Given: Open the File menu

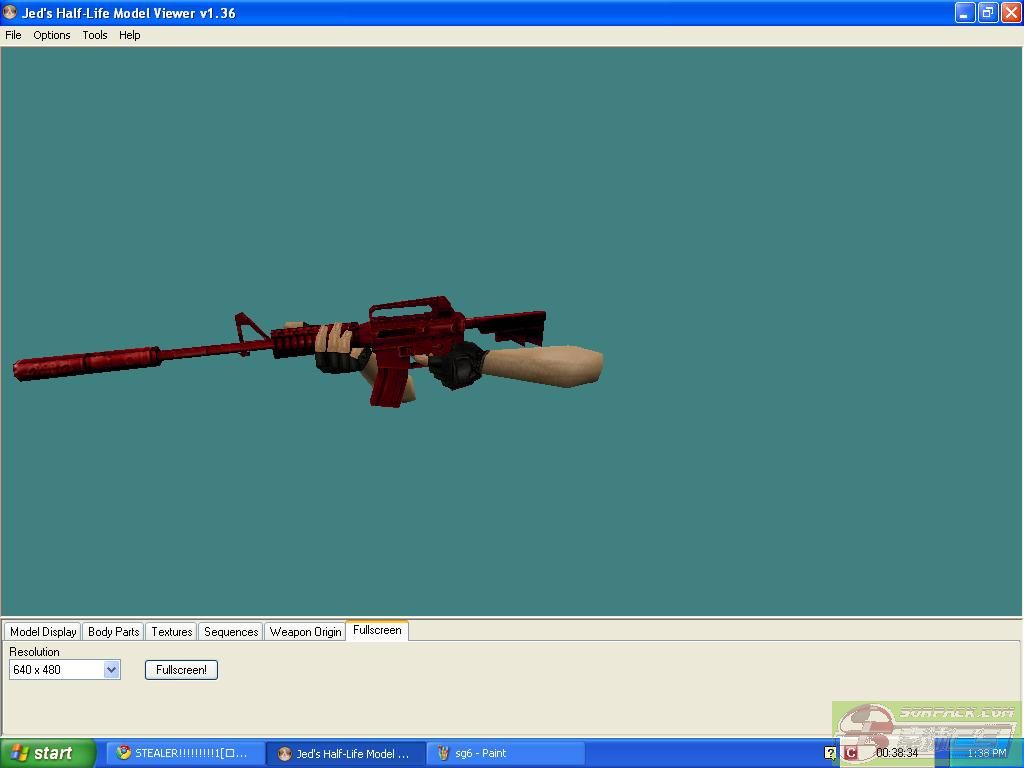Looking at the screenshot, I should coord(13,35).
